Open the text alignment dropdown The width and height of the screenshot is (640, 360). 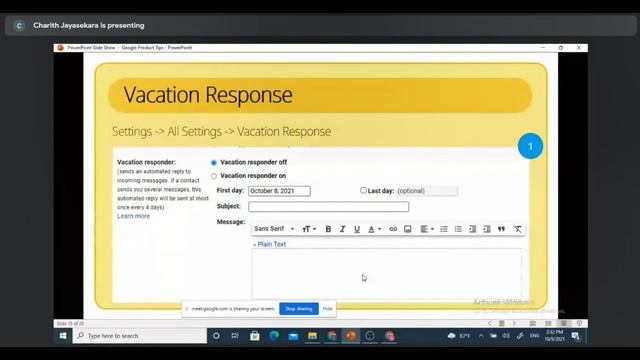tap(427, 229)
